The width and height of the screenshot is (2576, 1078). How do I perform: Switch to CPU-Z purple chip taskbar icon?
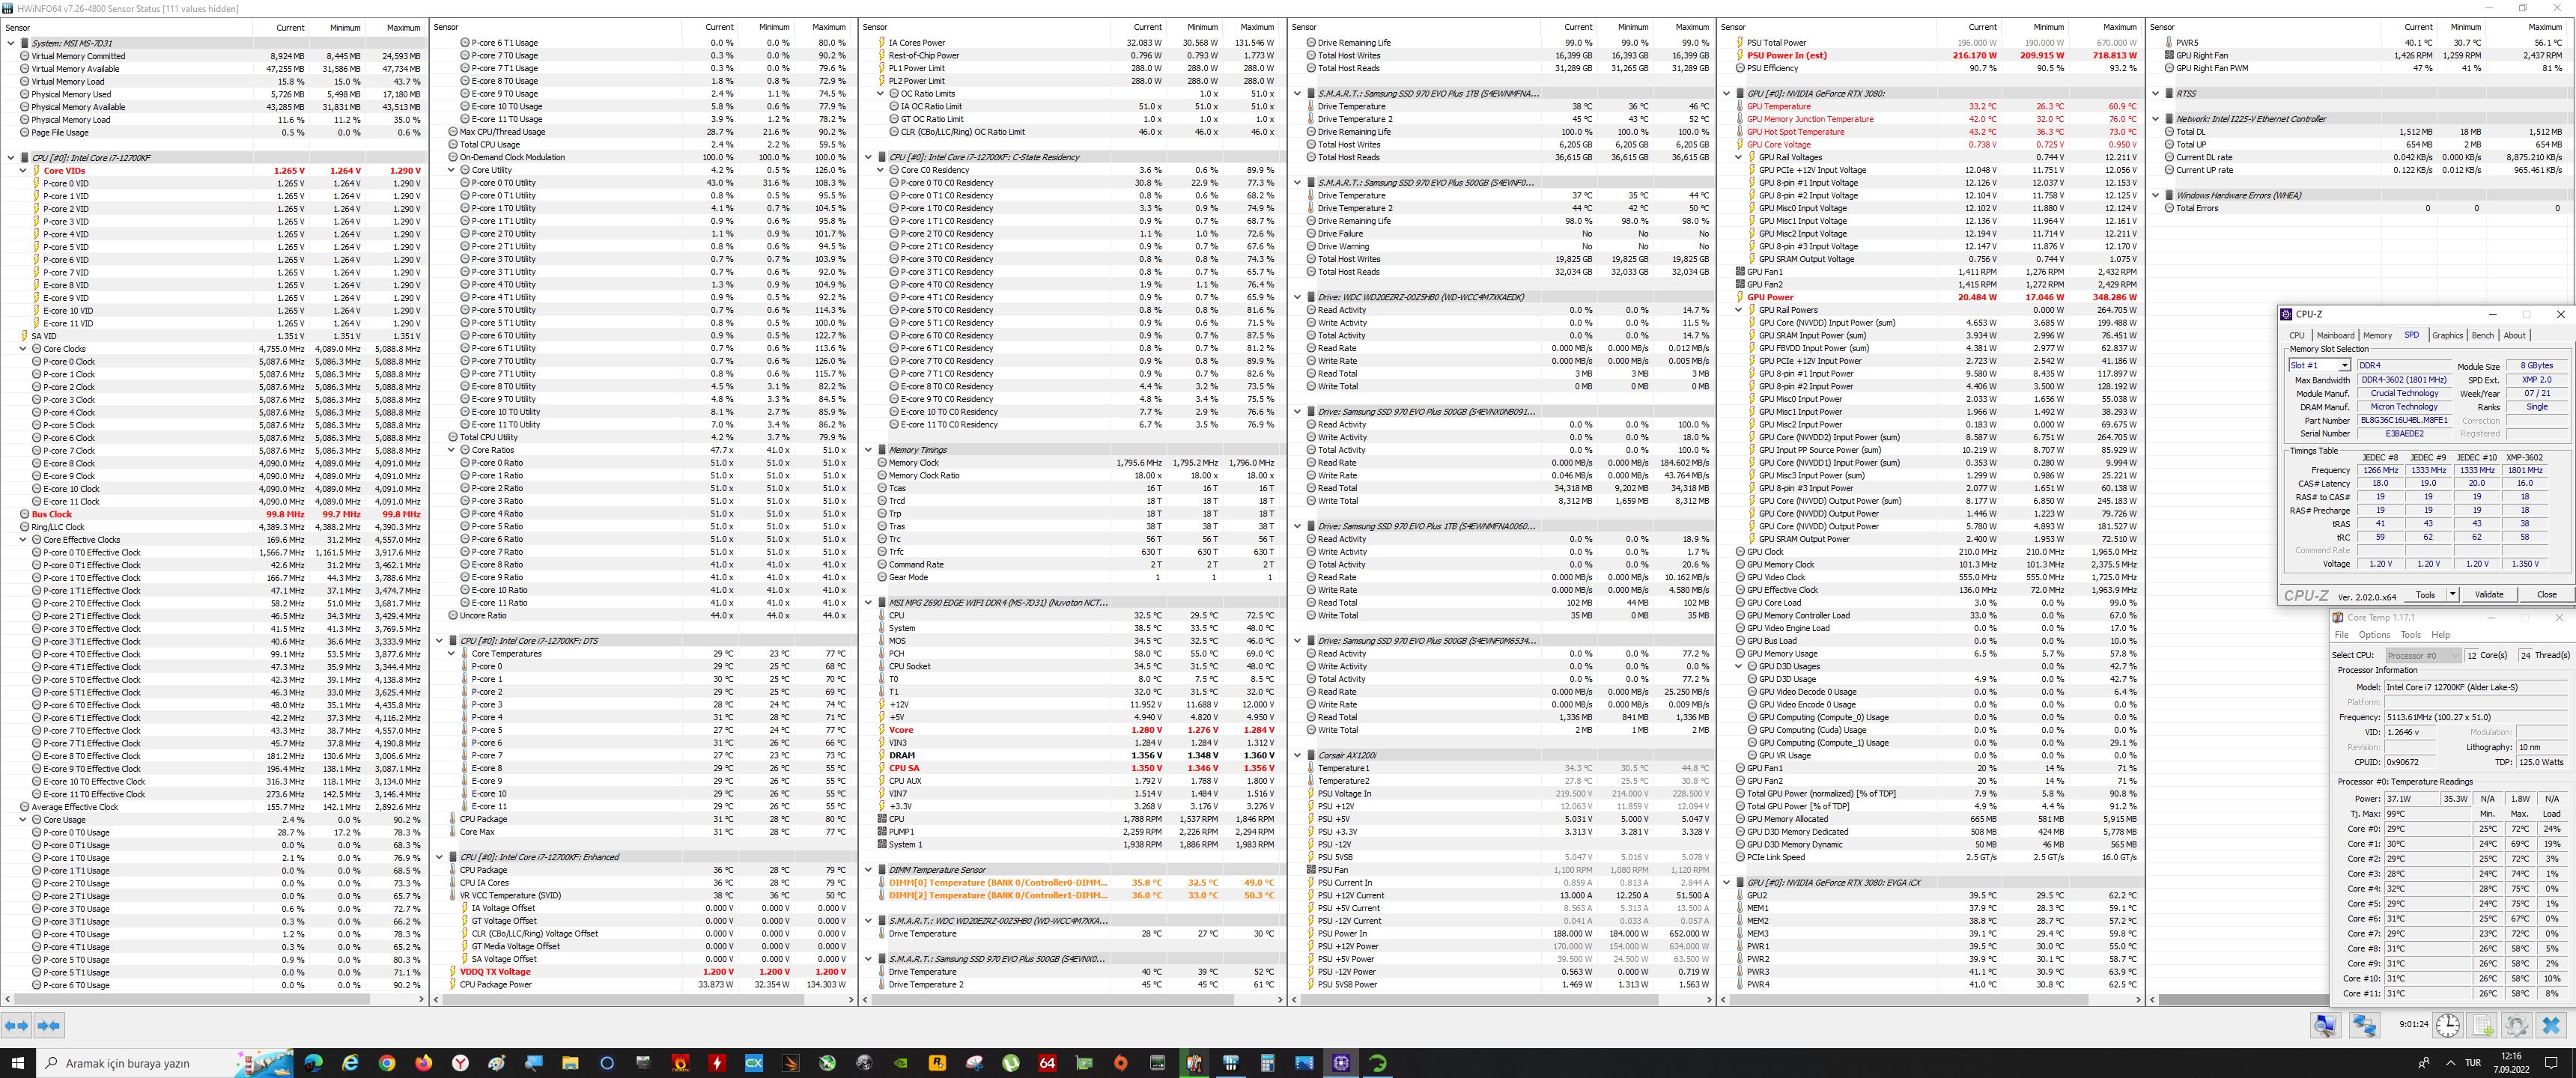[x=1341, y=1063]
